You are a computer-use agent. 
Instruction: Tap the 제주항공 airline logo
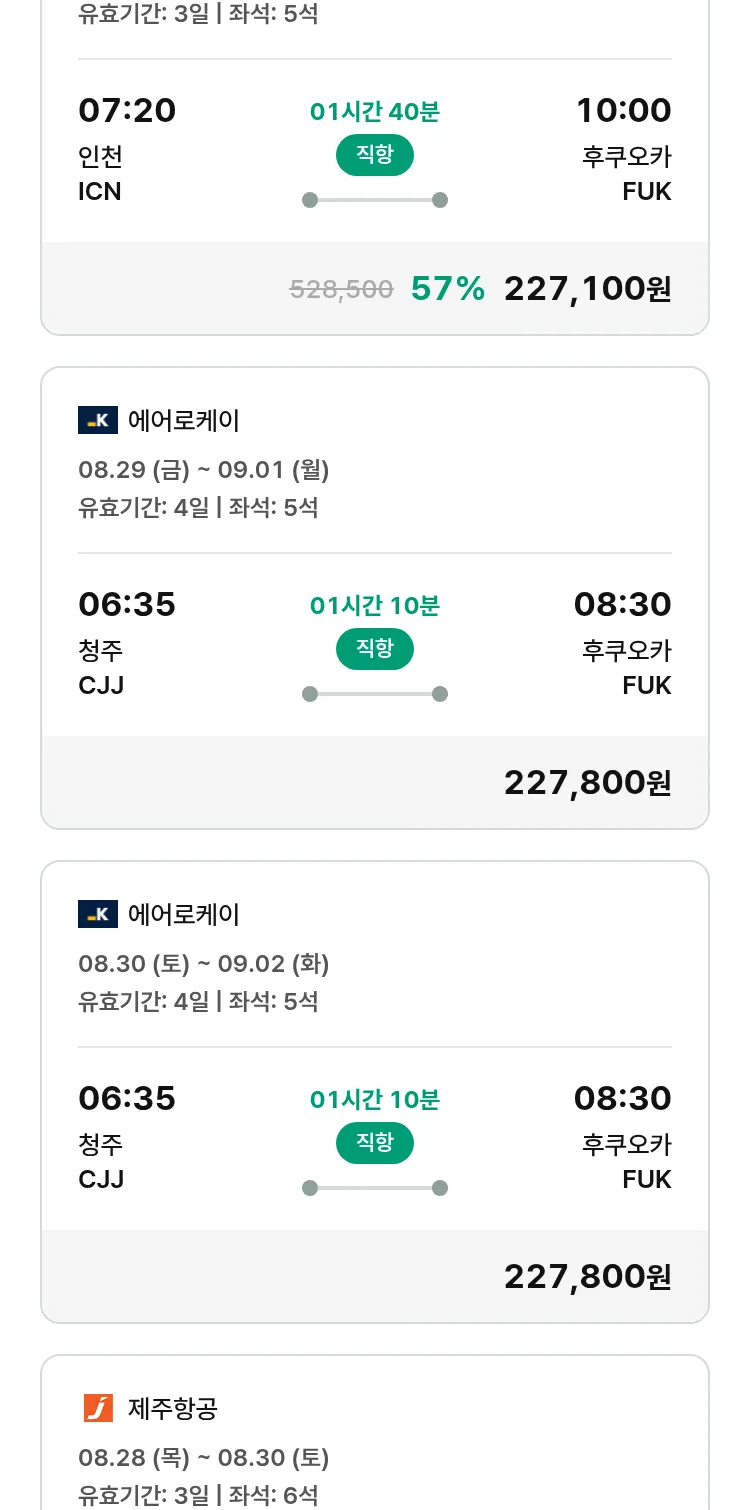point(98,1408)
